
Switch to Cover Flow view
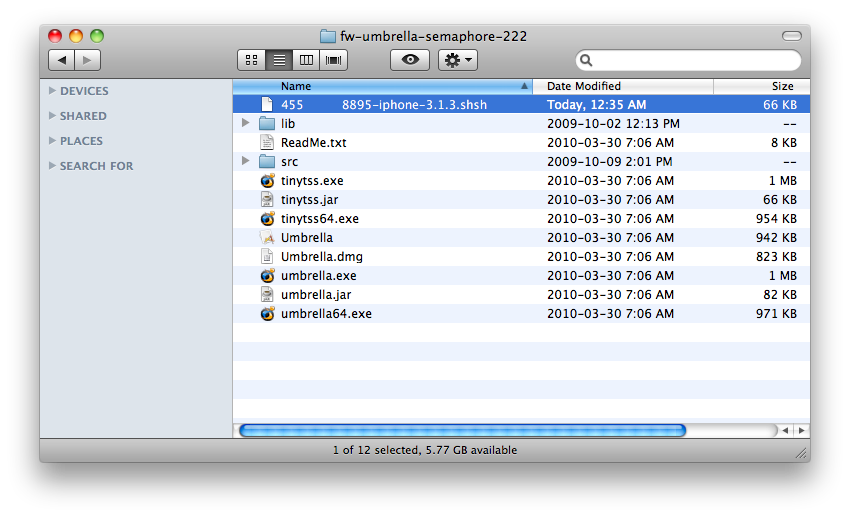pyautogui.click(x=333, y=60)
